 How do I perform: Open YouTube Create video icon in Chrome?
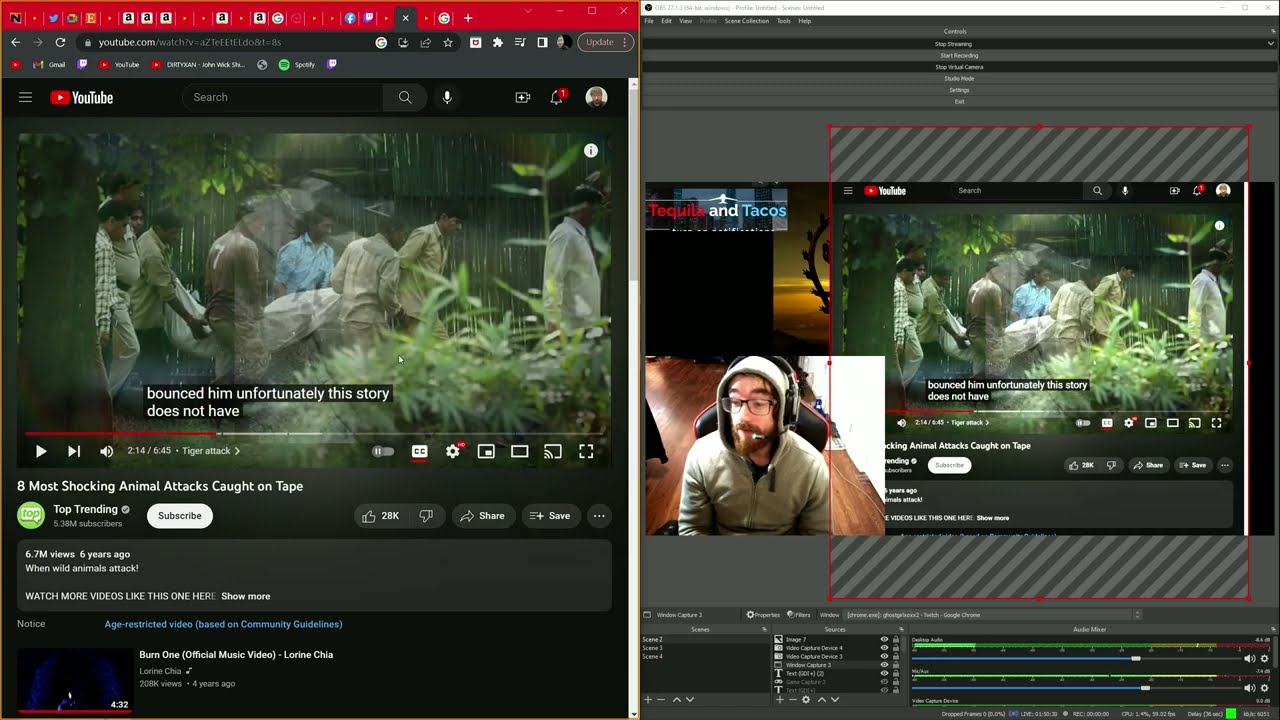(x=523, y=97)
